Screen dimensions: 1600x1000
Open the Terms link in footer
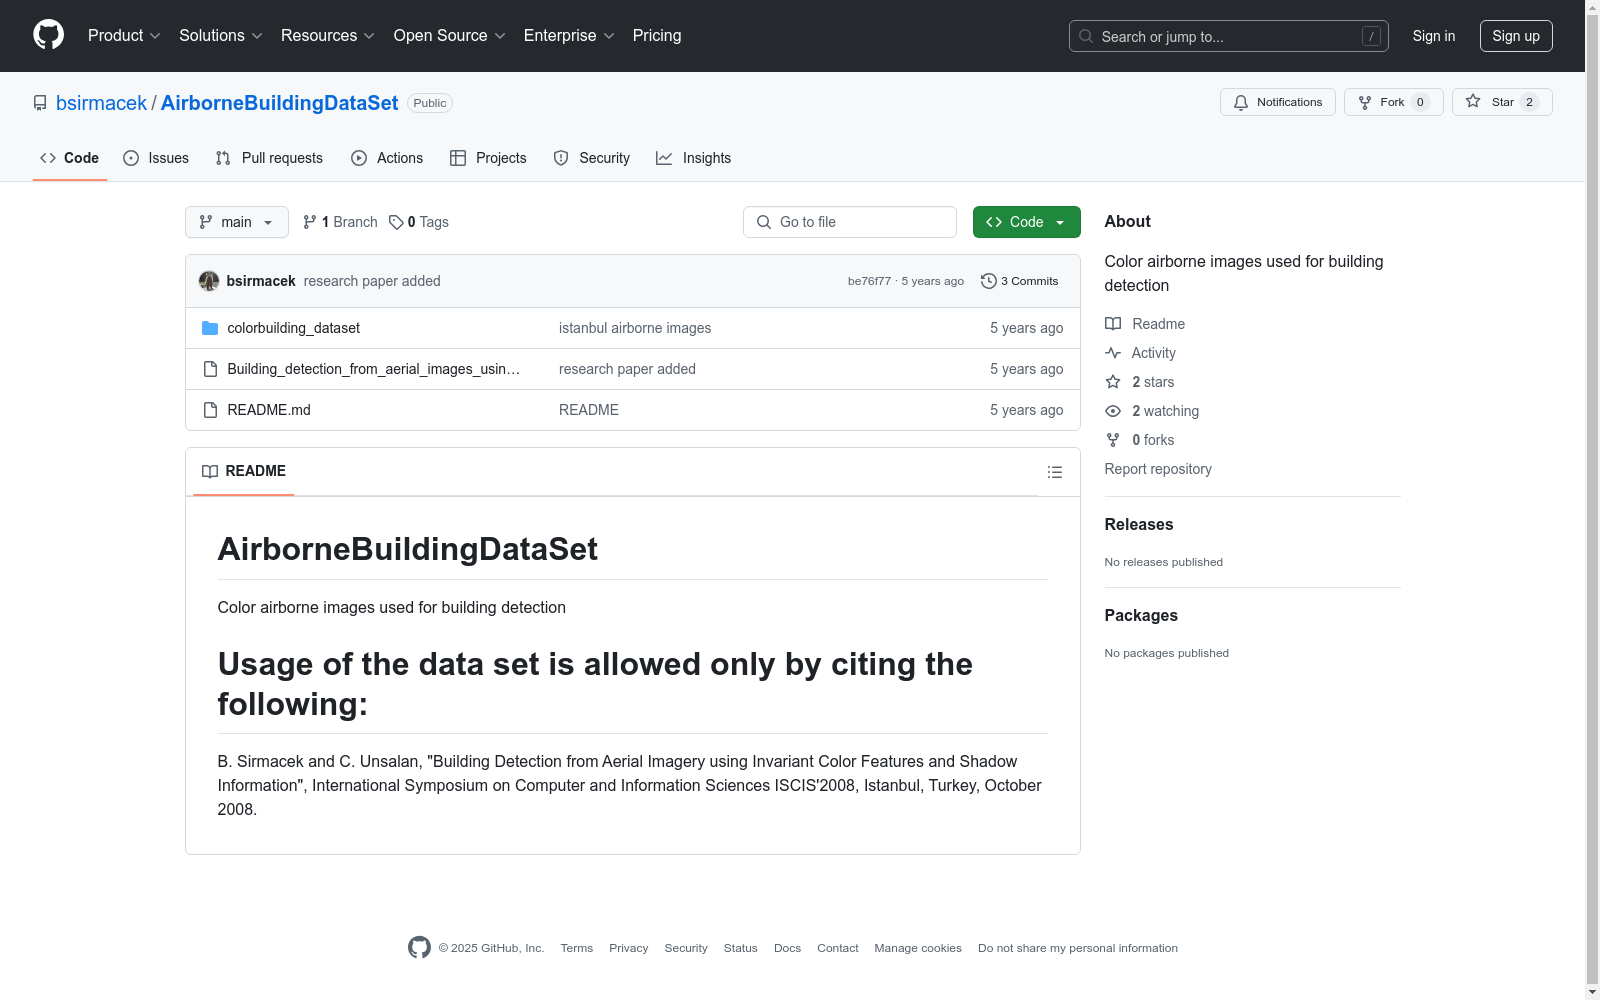pos(577,948)
